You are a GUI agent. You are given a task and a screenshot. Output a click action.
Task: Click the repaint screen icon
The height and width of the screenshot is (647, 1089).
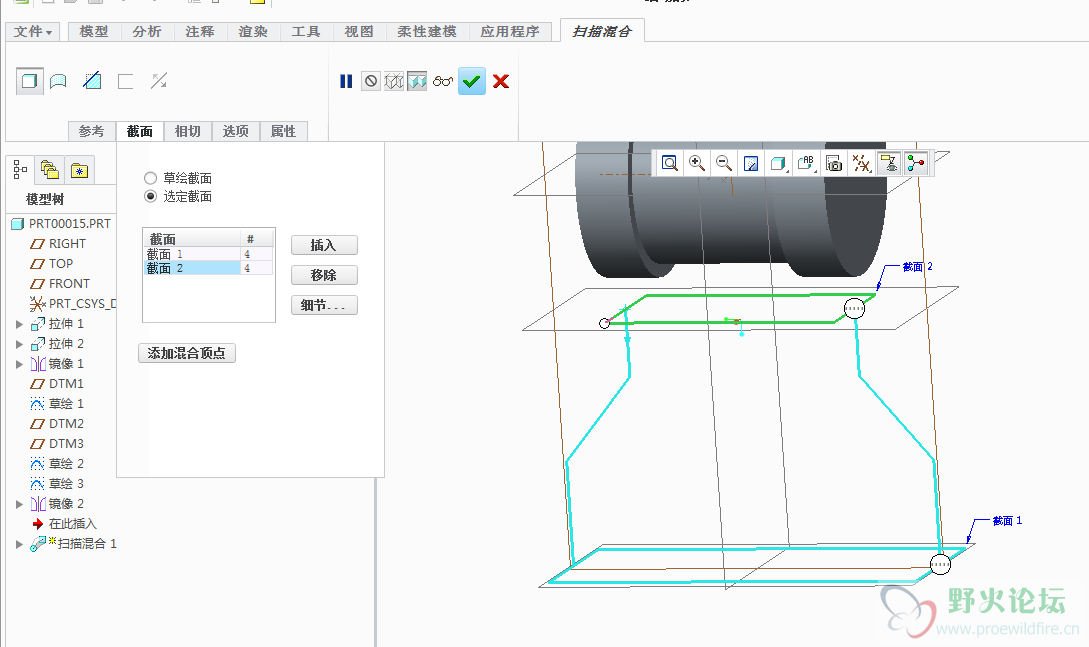pos(751,163)
